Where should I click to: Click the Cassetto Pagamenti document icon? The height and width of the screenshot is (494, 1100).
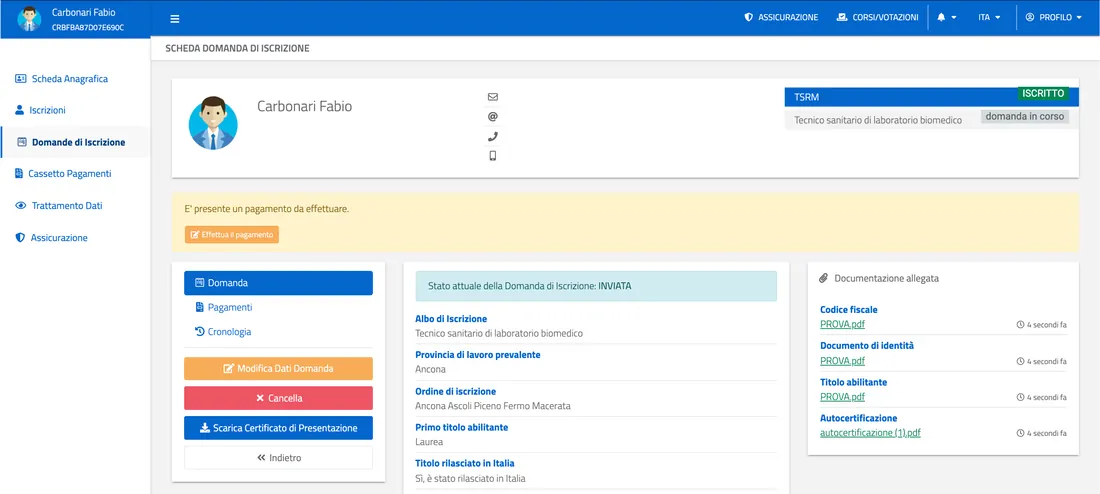click(x=19, y=173)
